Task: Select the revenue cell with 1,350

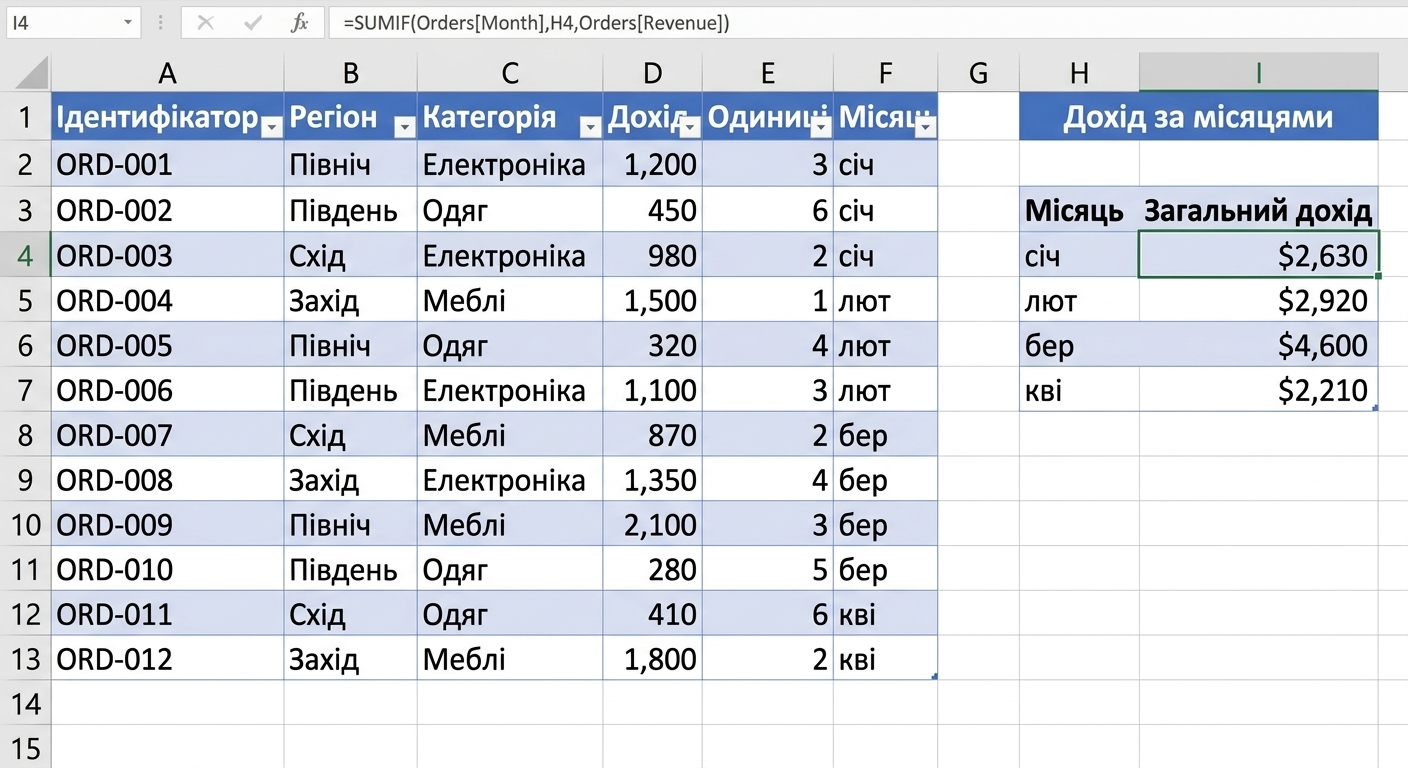Action: 653,480
